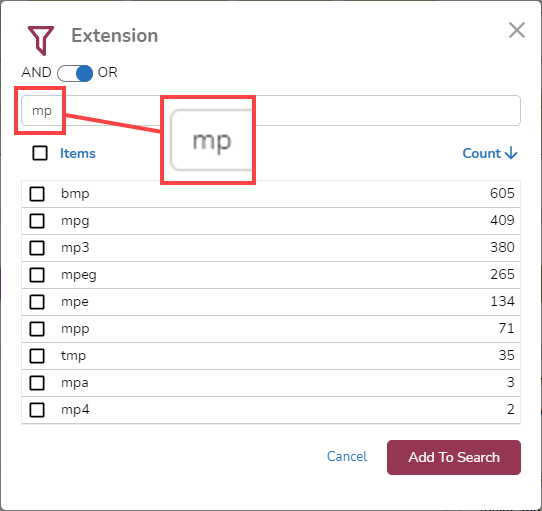Sort by the Items column header
This screenshot has height=511, width=542.
point(78,153)
